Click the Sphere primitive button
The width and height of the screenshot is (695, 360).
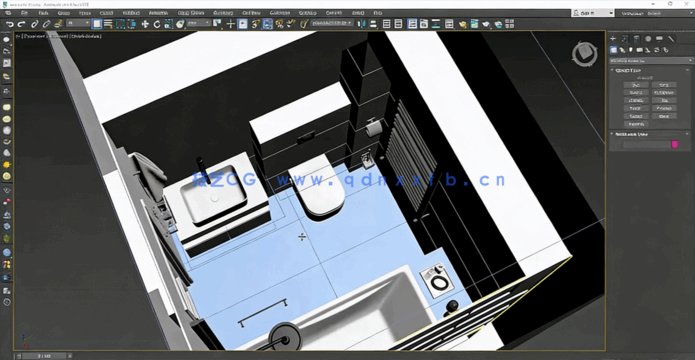[636, 92]
